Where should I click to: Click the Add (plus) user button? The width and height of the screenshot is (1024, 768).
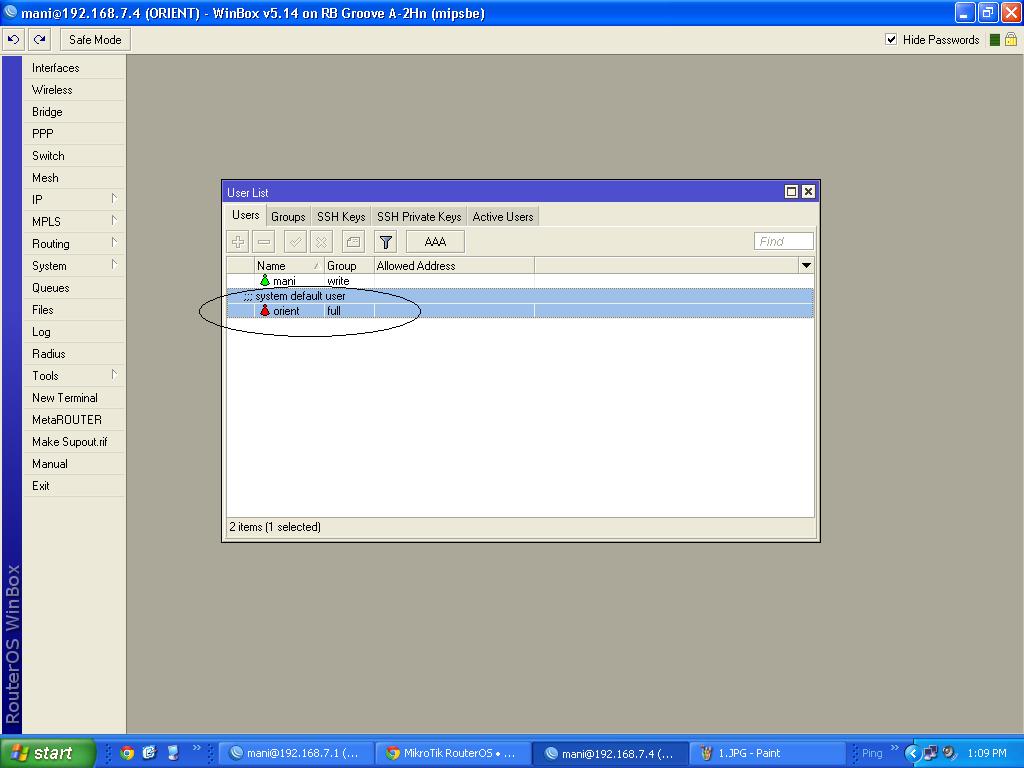238,242
